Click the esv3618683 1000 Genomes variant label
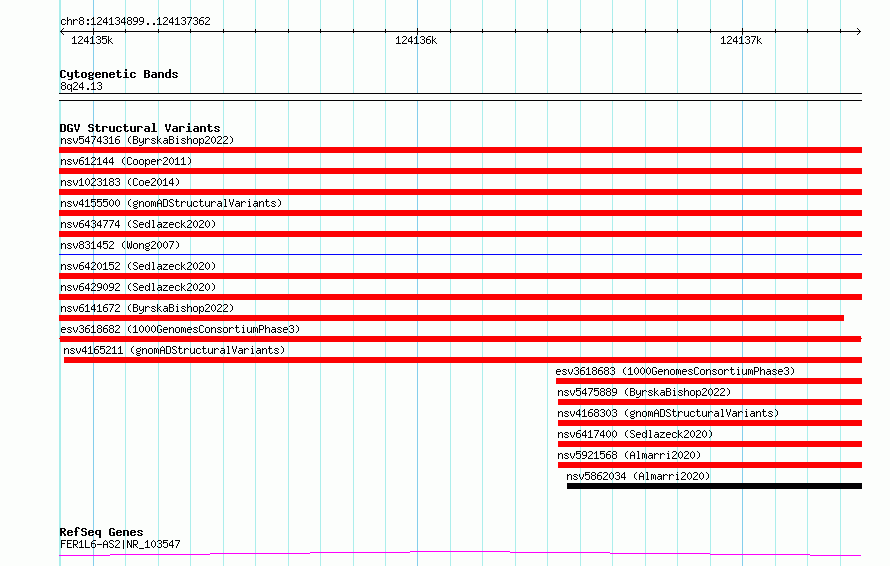The width and height of the screenshot is (890, 566). coord(675,371)
